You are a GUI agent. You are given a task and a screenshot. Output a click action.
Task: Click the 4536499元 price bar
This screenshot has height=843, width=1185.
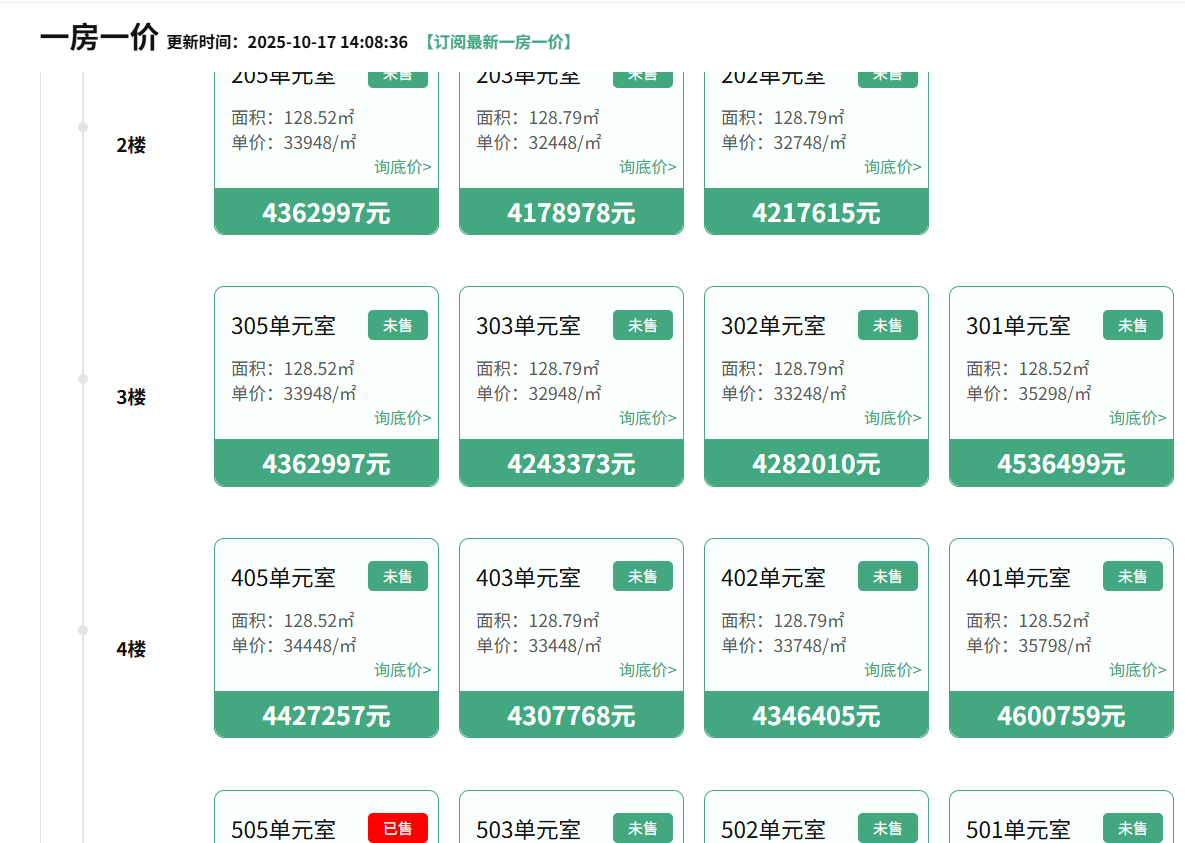click(x=1060, y=464)
